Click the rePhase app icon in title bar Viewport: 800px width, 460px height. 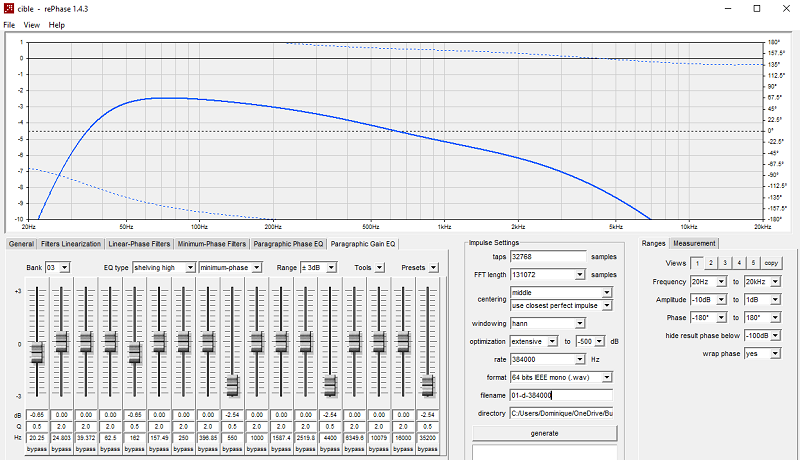pos(8,9)
